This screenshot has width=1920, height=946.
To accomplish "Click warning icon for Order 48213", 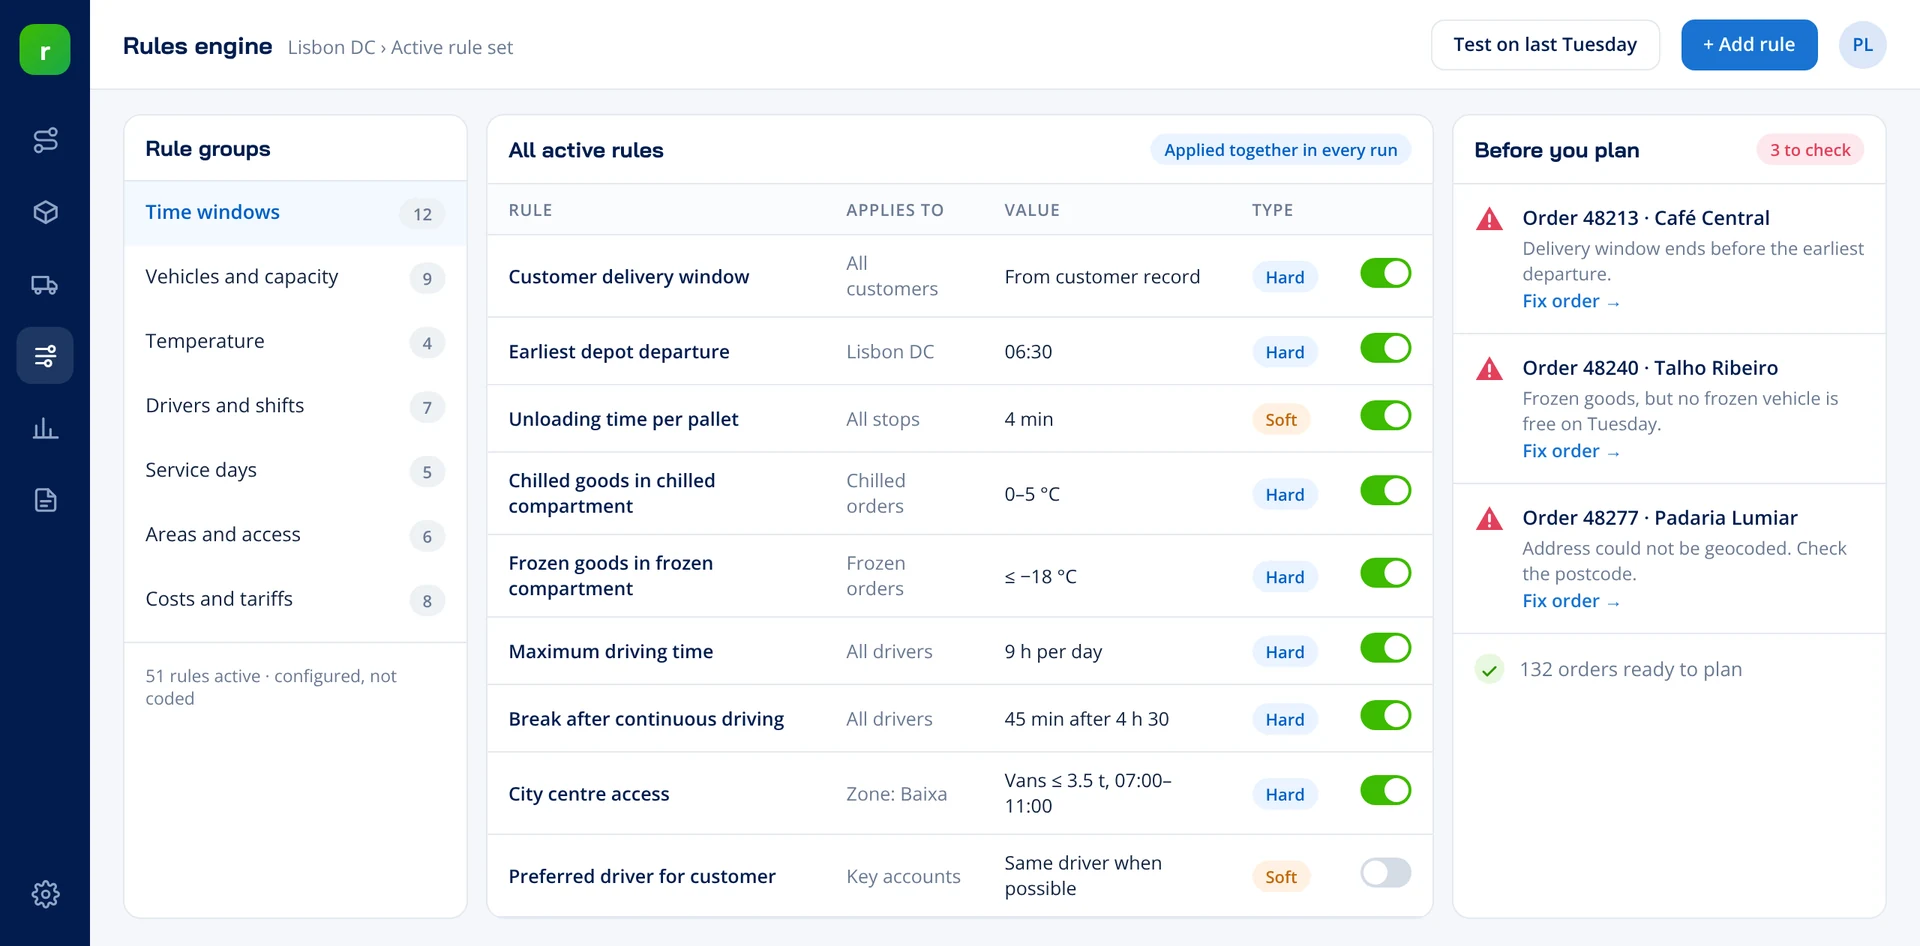I will (x=1489, y=219).
